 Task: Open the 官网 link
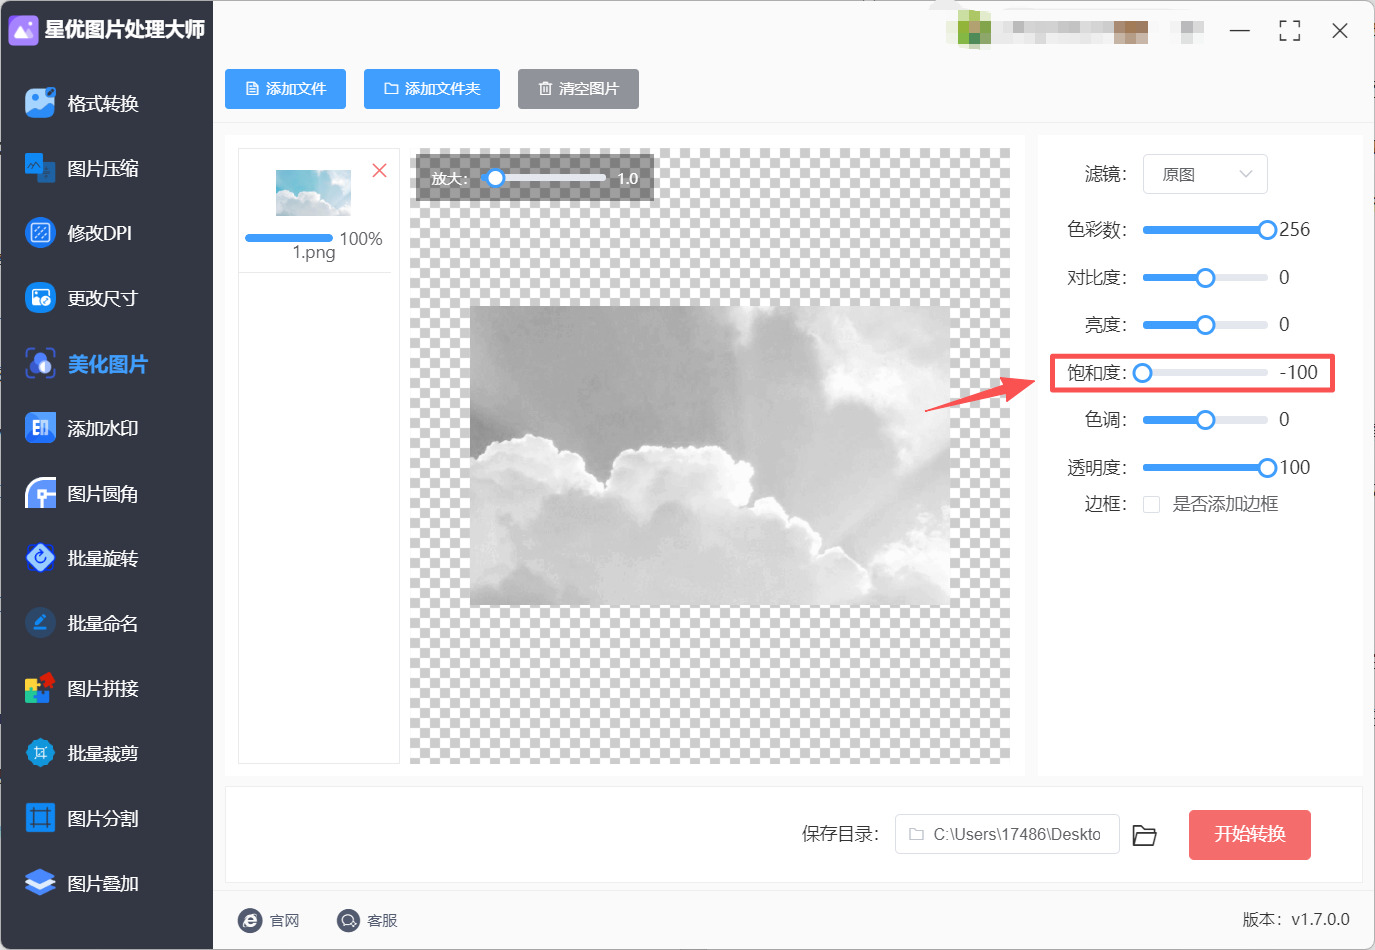tap(285, 920)
